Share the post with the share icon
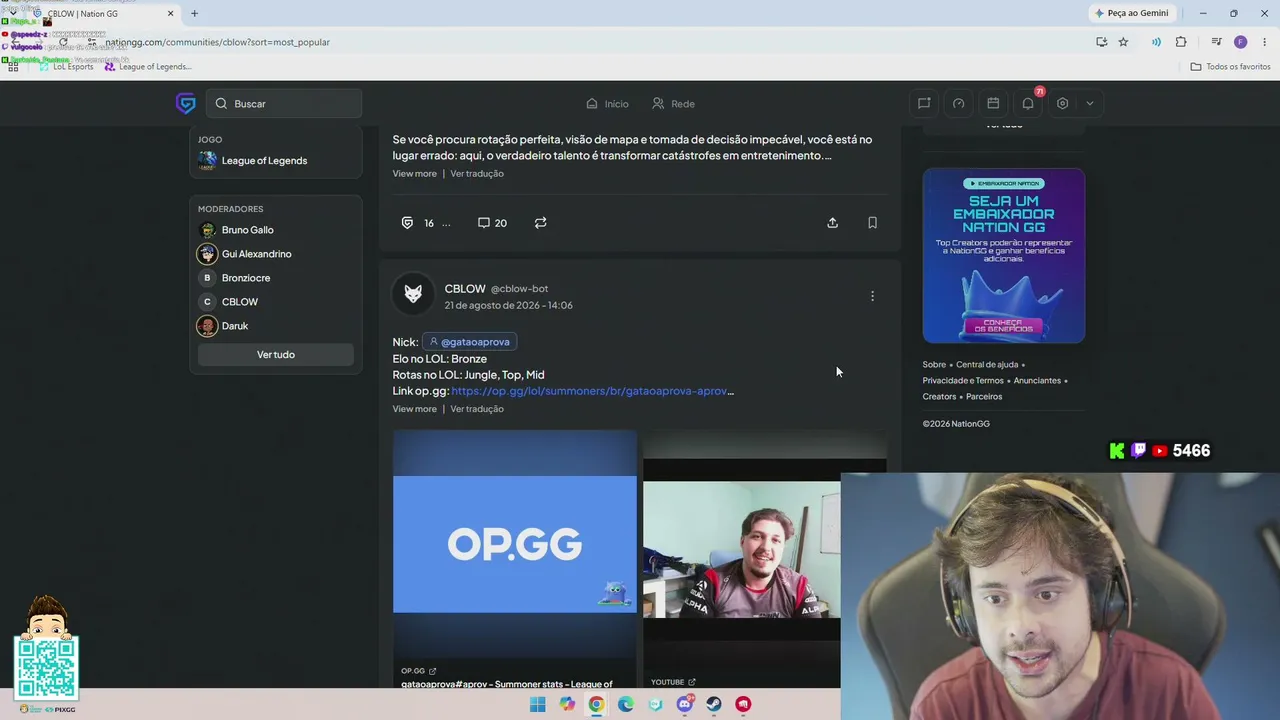 (x=832, y=223)
